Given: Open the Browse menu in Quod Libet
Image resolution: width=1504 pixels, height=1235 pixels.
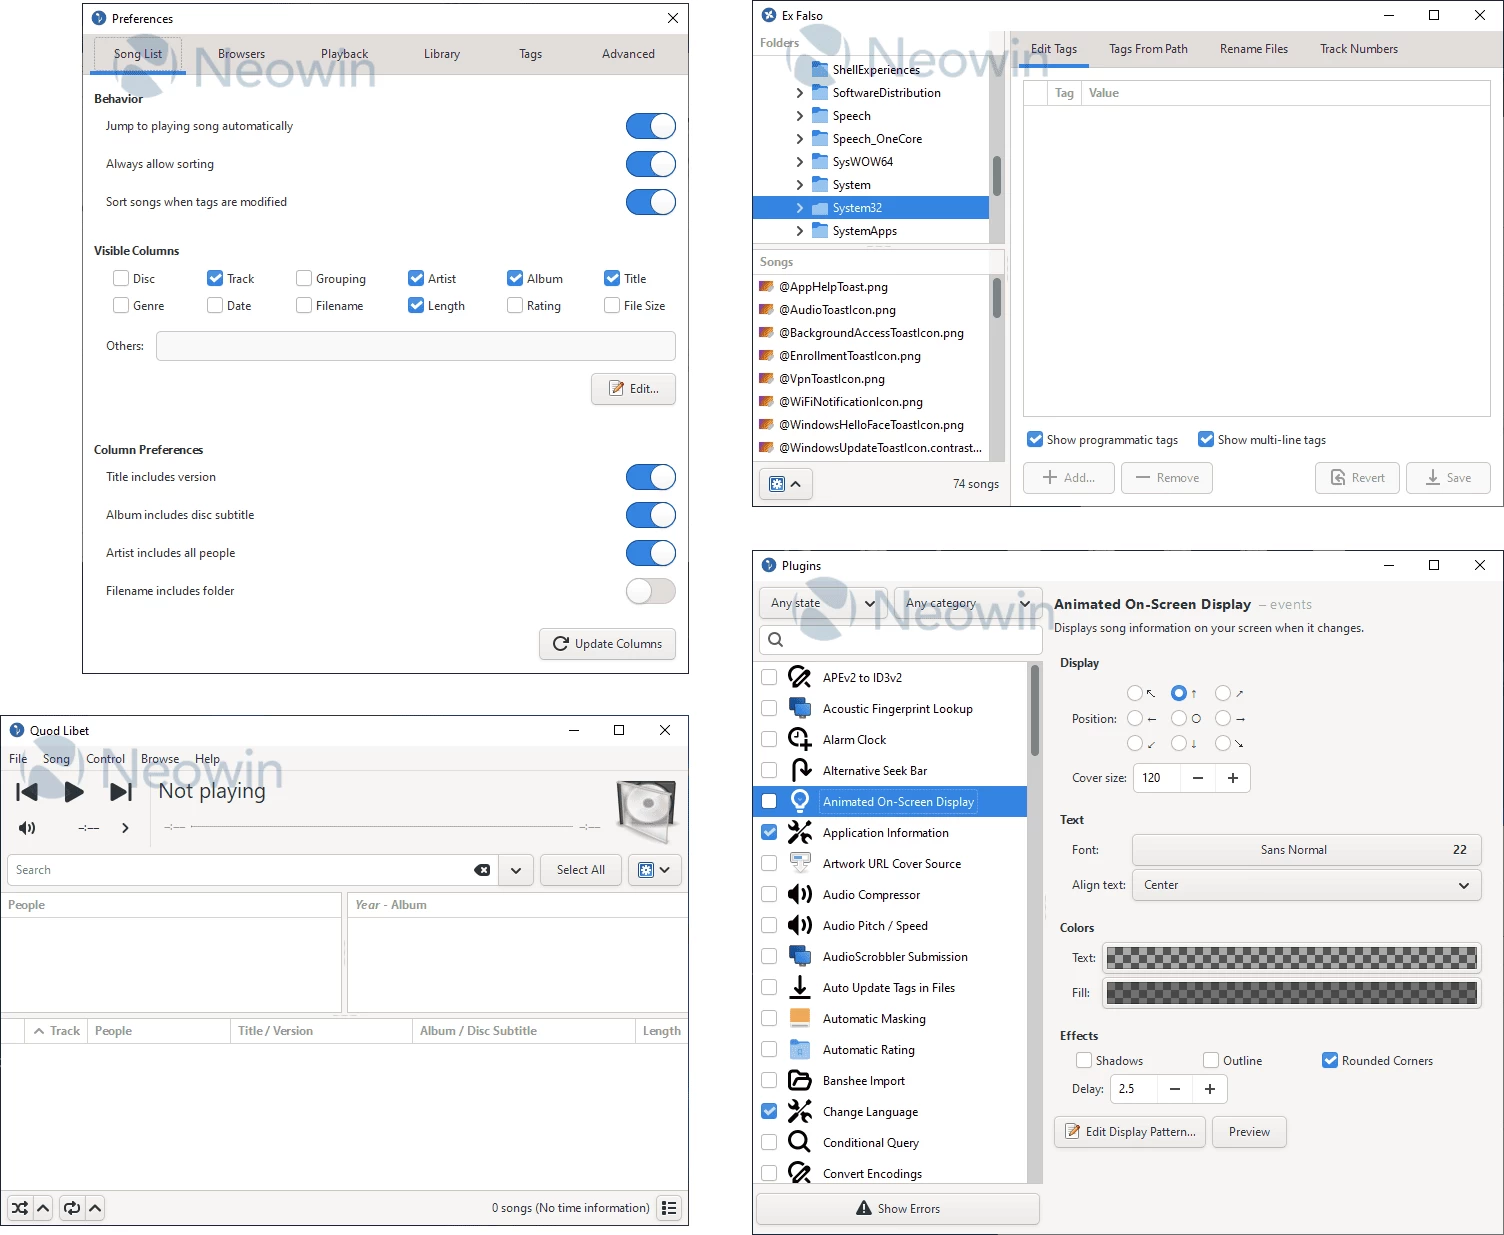Looking at the screenshot, I should click(x=160, y=759).
